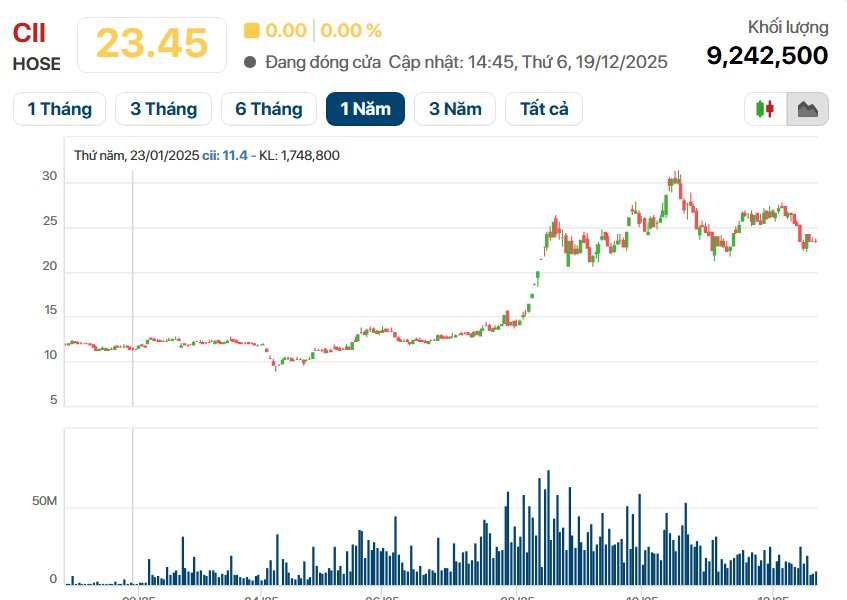The height and width of the screenshot is (600, 847).
Task: Click the gray market-closed status dot
Action: coord(250,62)
